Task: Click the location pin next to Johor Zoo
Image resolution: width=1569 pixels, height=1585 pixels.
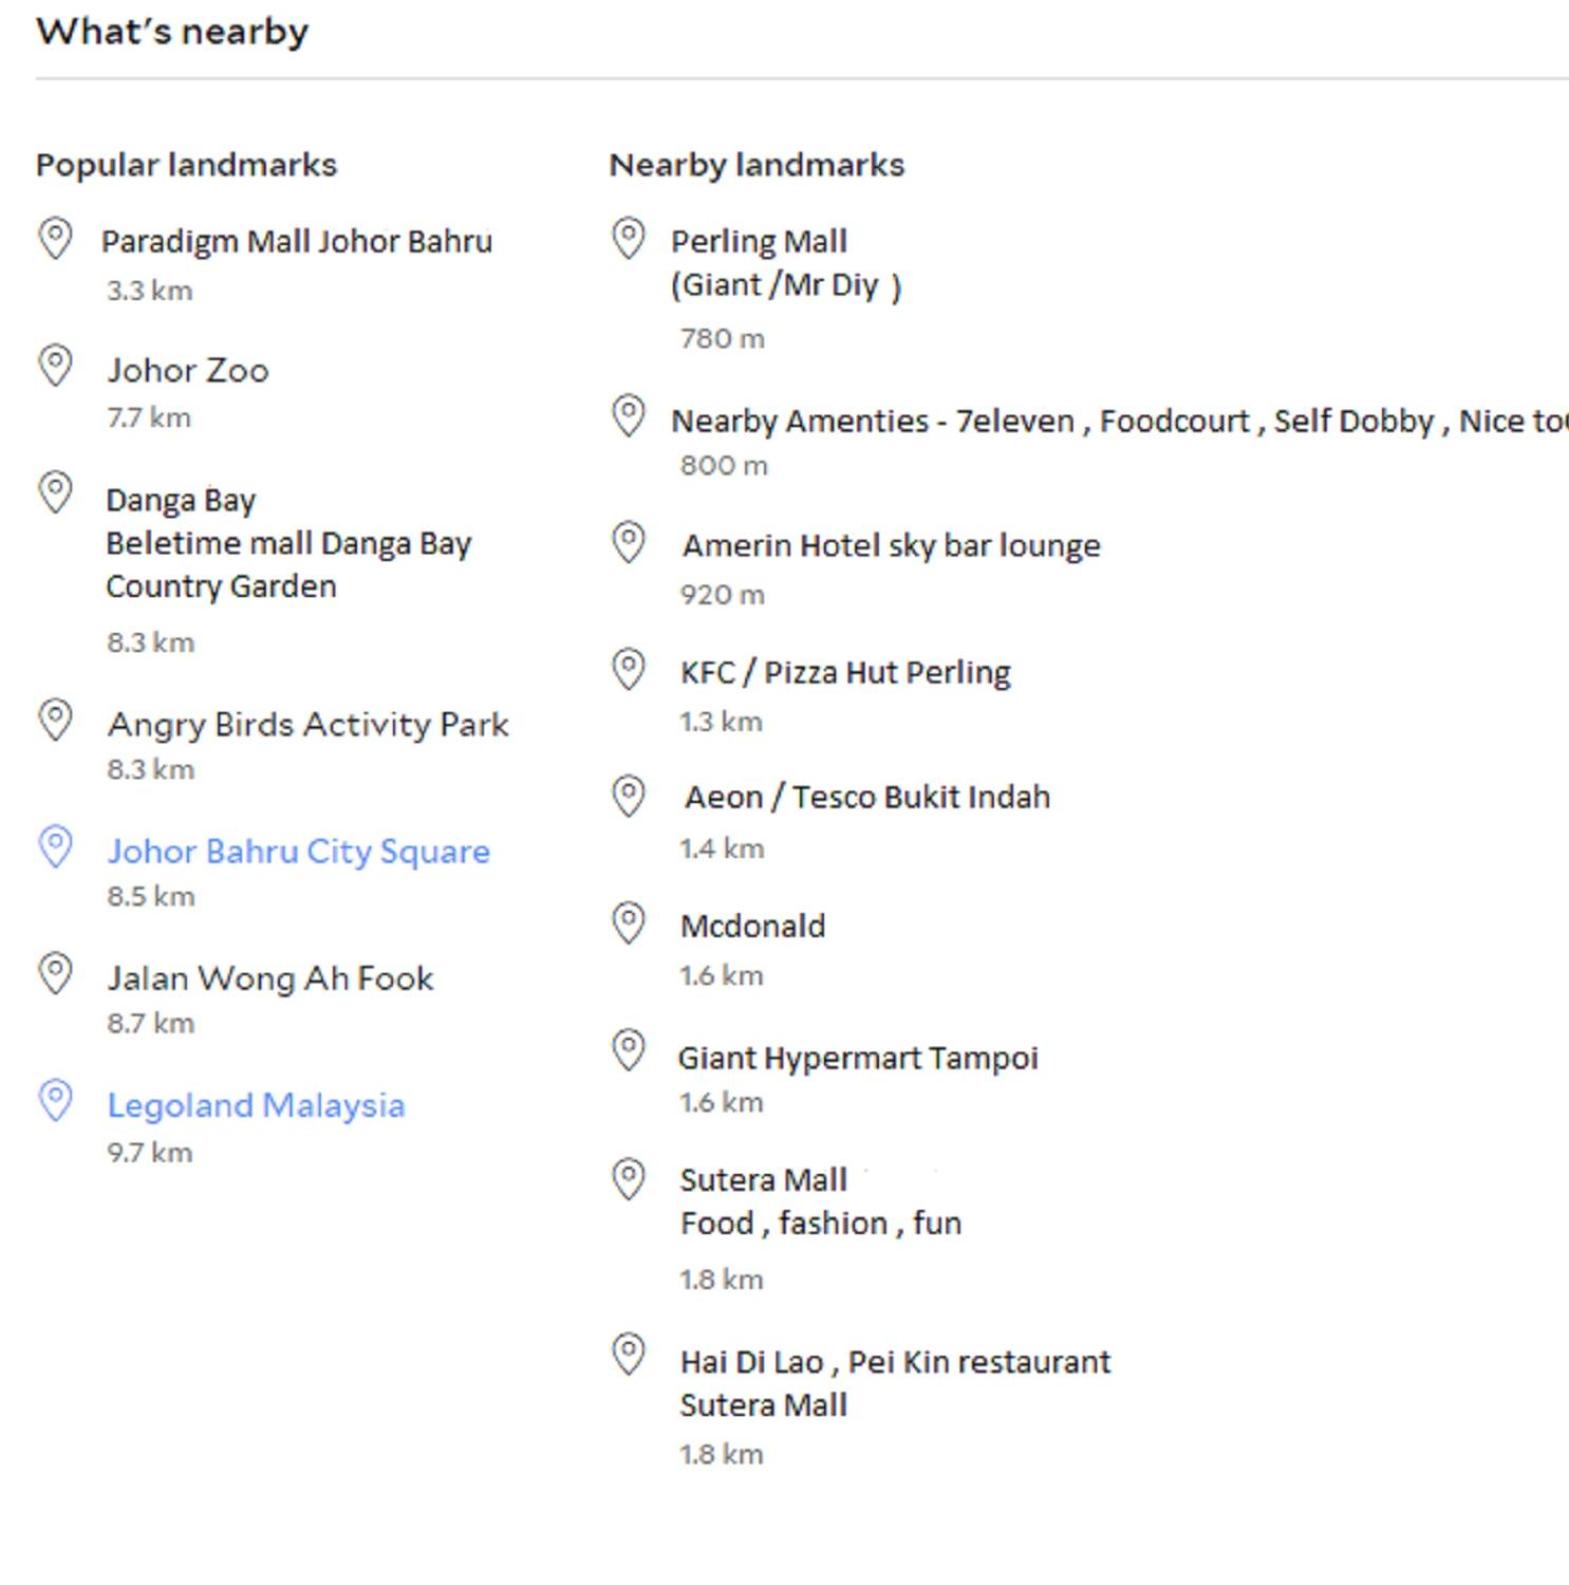Action: (x=55, y=365)
